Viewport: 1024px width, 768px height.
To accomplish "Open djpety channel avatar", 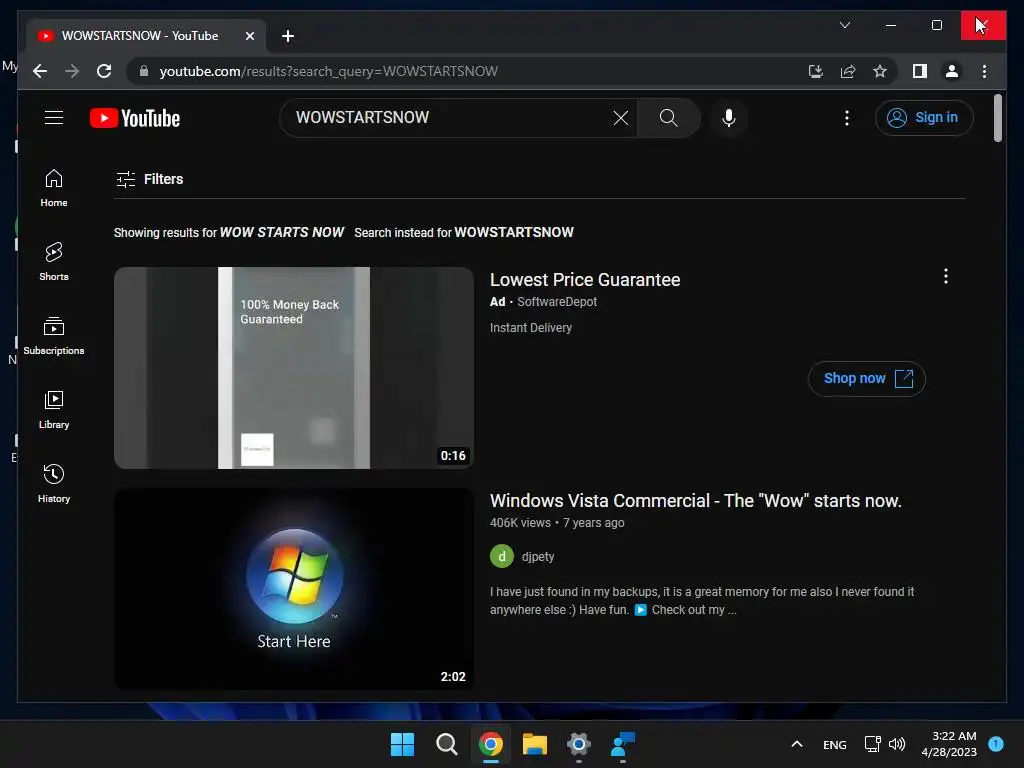I will coord(502,556).
